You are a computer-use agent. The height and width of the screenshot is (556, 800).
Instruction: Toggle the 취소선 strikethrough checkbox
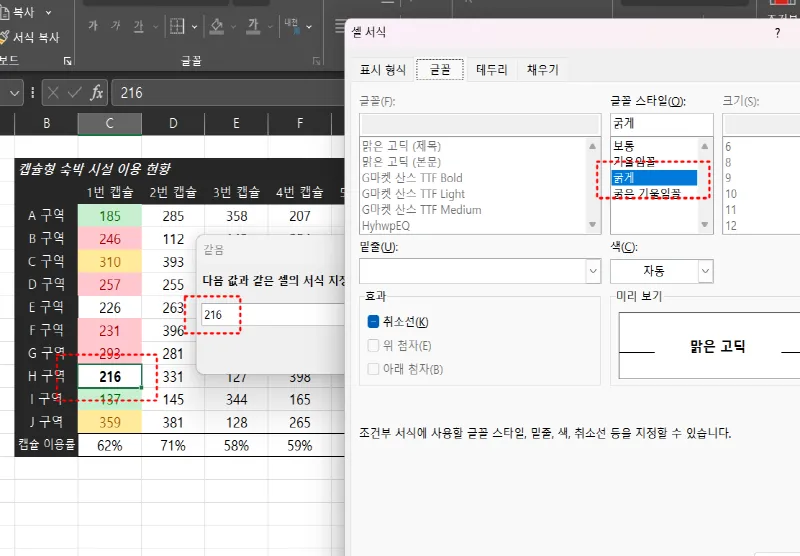pyautogui.click(x=373, y=321)
